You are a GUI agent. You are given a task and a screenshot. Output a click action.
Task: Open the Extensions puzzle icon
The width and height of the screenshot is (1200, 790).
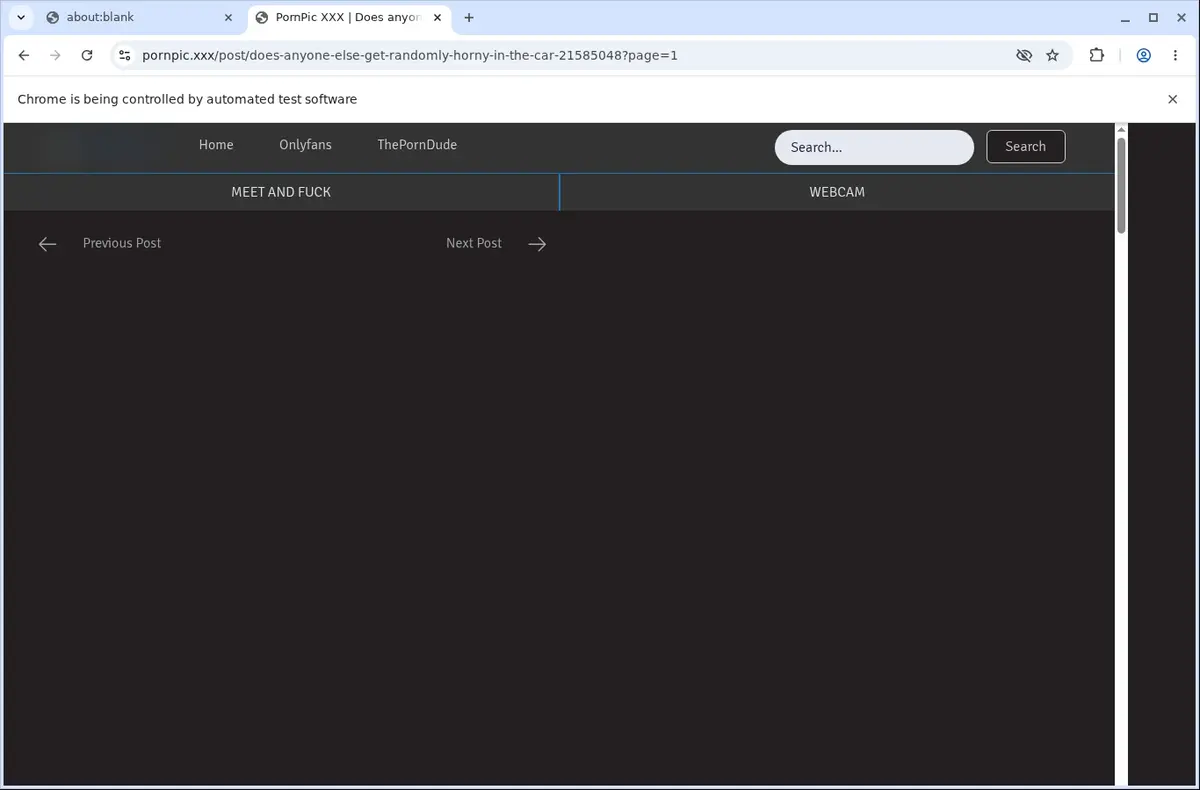click(x=1097, y=56)
